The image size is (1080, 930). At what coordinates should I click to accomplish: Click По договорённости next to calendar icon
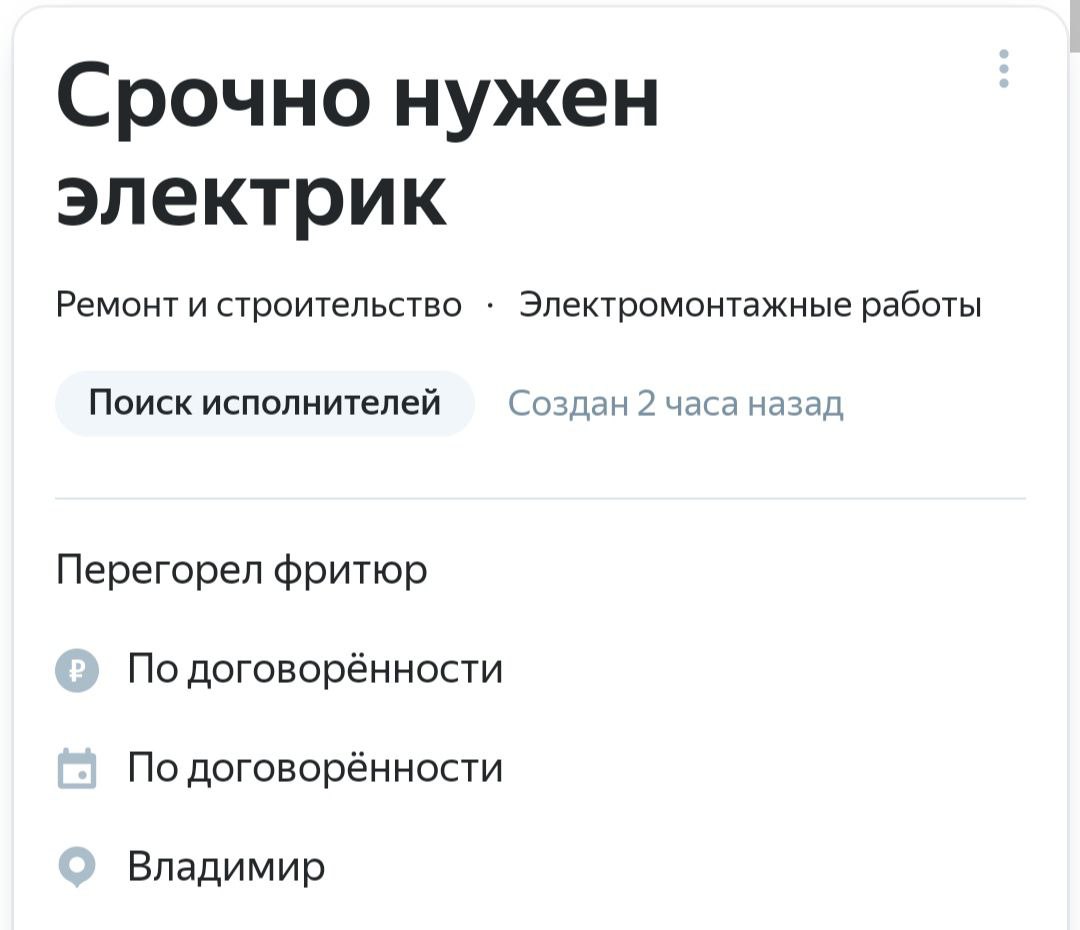point(315,767)
